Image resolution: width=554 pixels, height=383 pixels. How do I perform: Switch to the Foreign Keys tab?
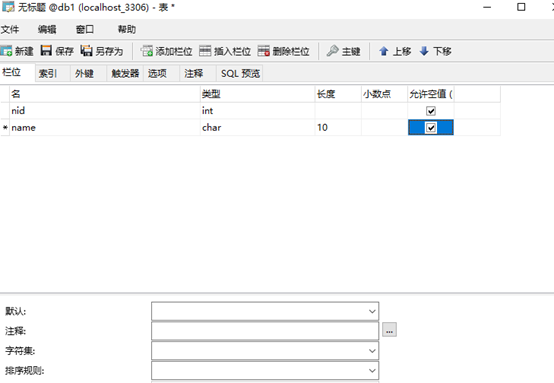click(x=89, y=73)
